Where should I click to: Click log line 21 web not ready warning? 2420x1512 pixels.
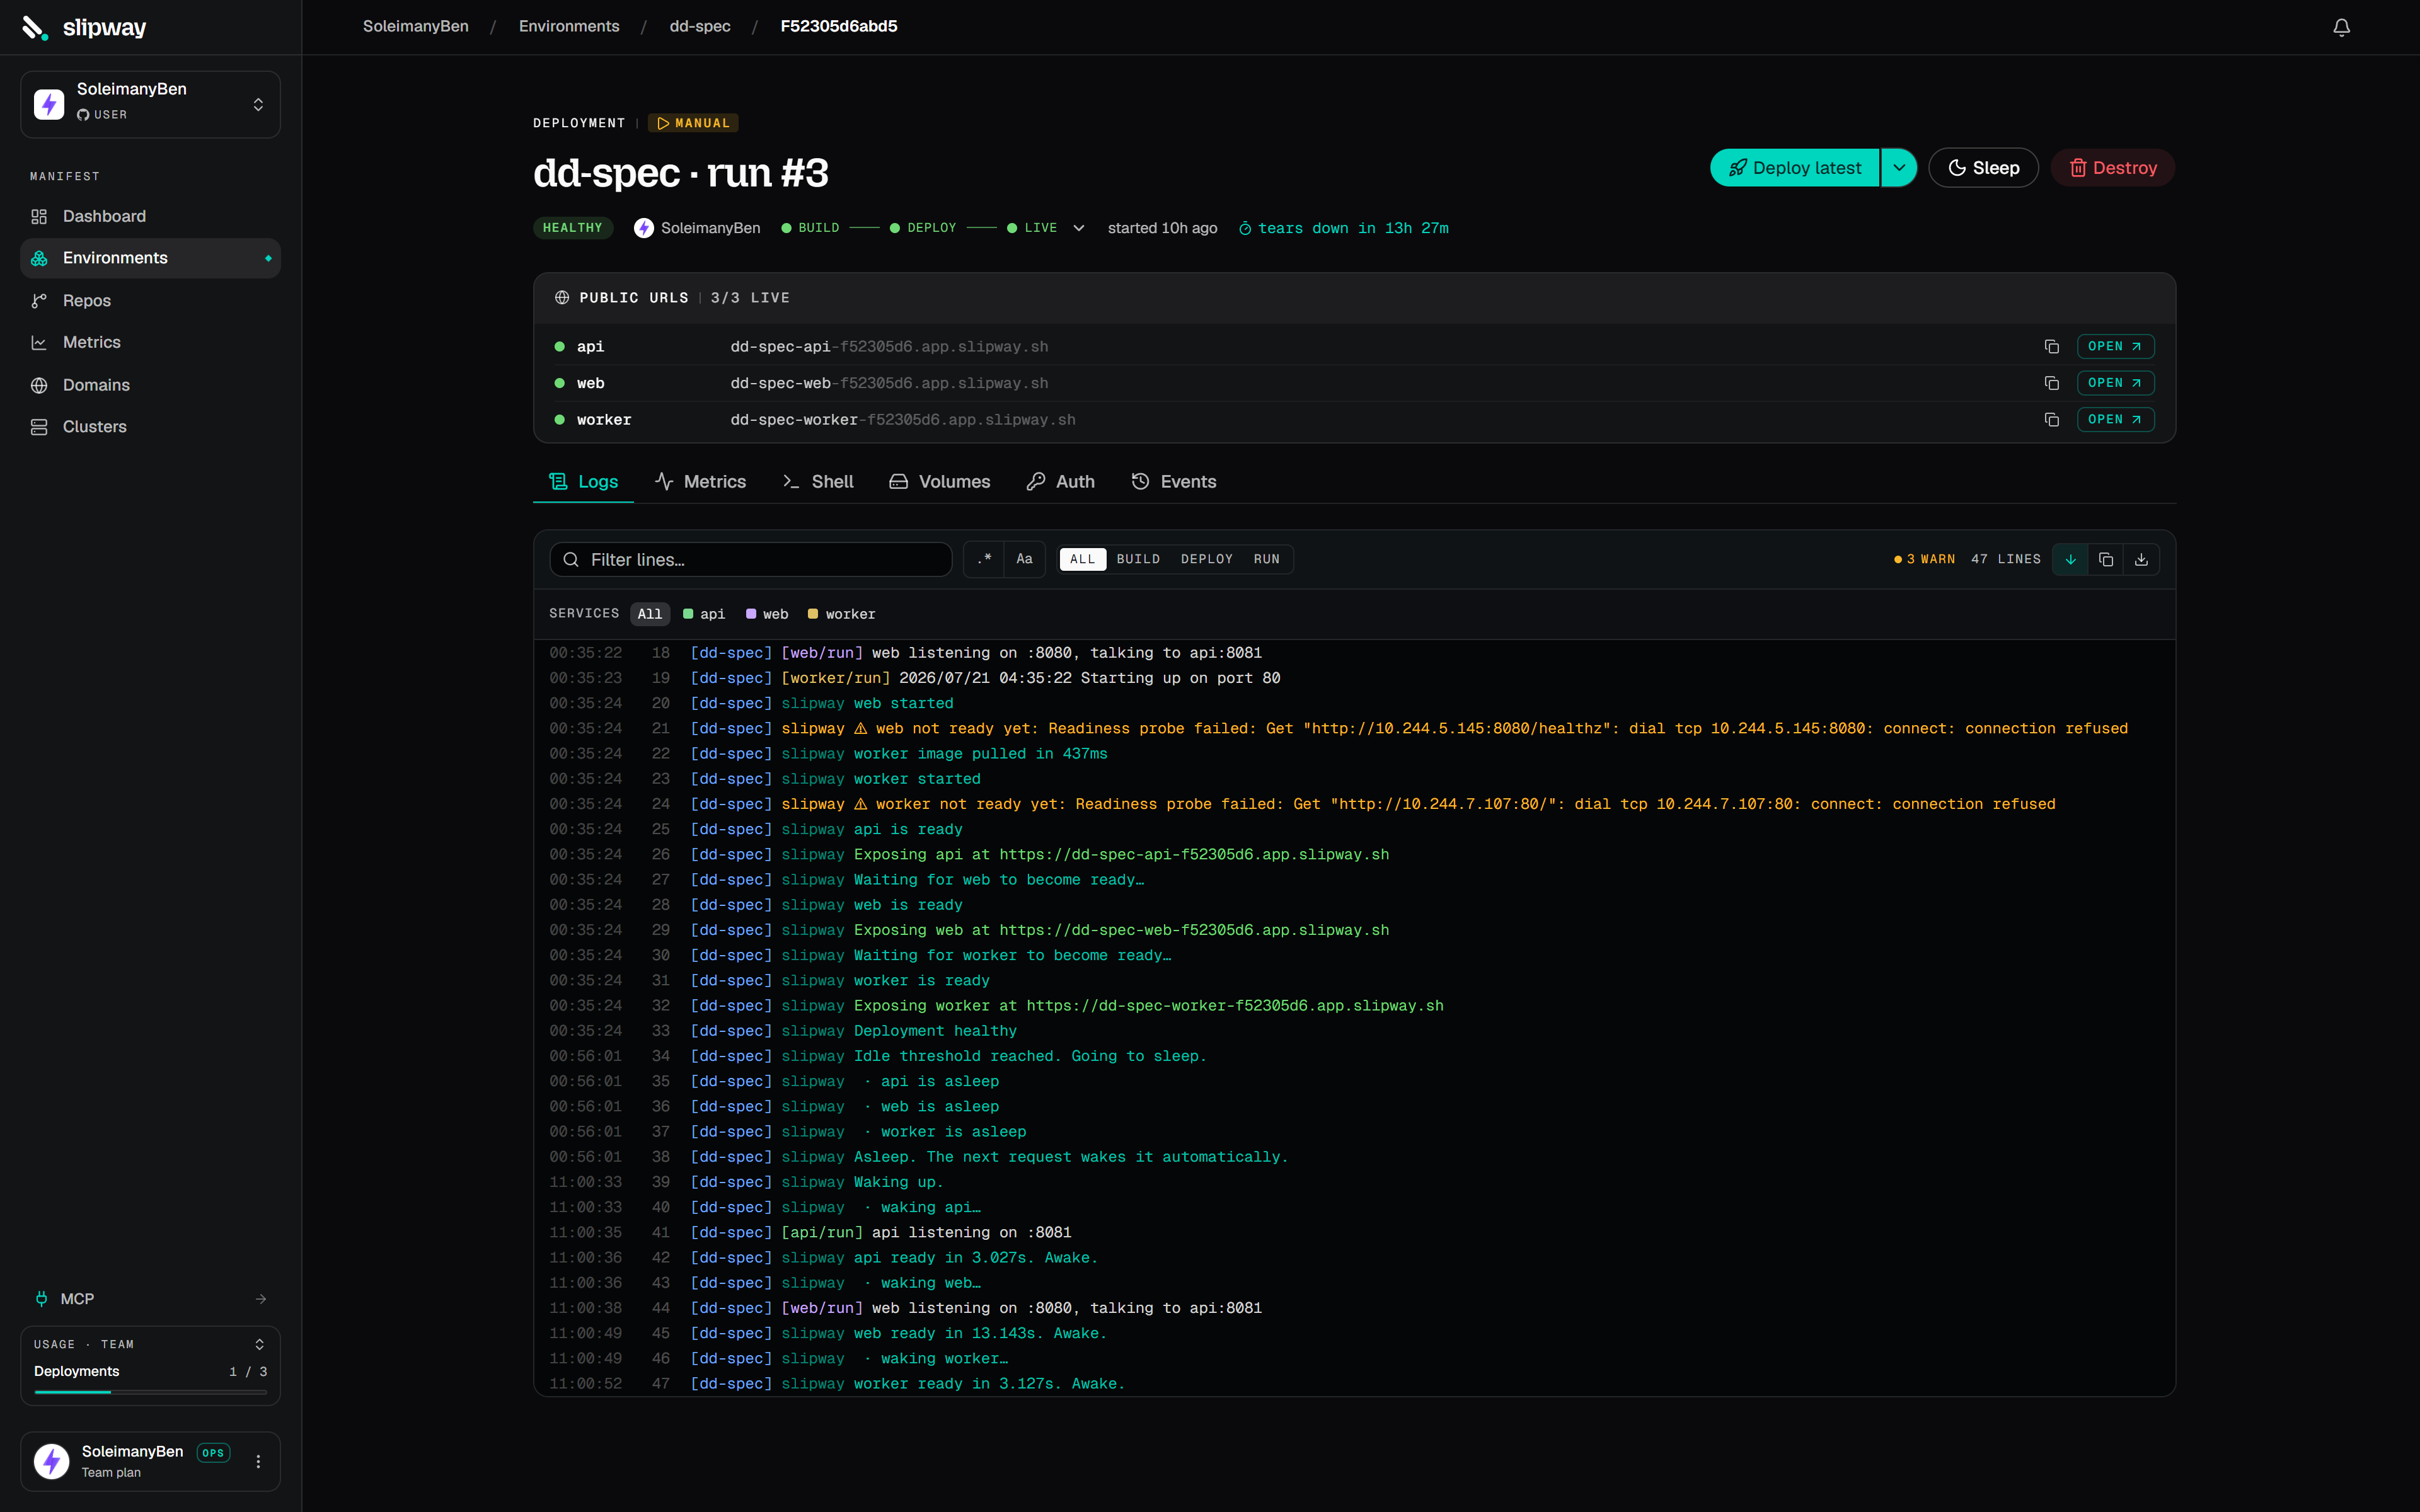pos(1354,729)
